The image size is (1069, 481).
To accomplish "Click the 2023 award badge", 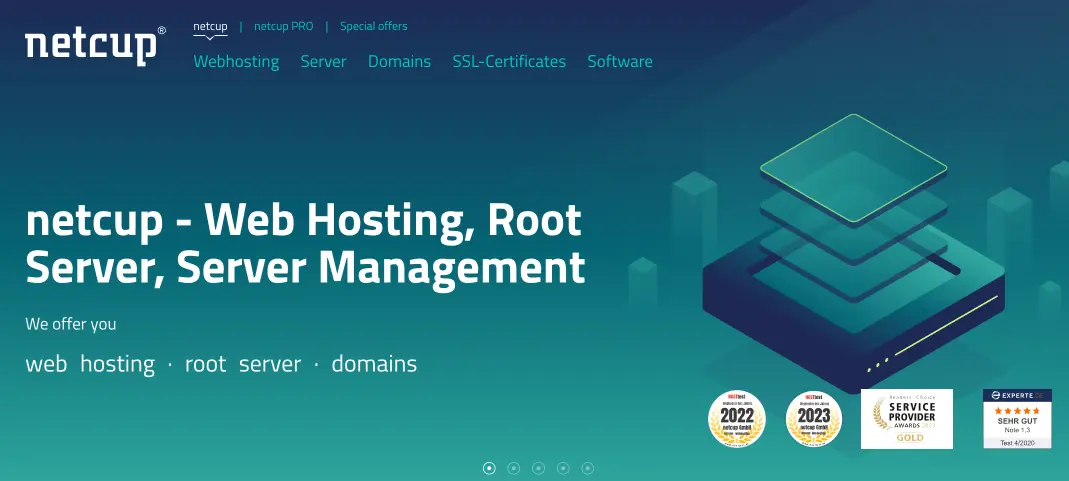I will pyautogui.click(x=813, y=419).
